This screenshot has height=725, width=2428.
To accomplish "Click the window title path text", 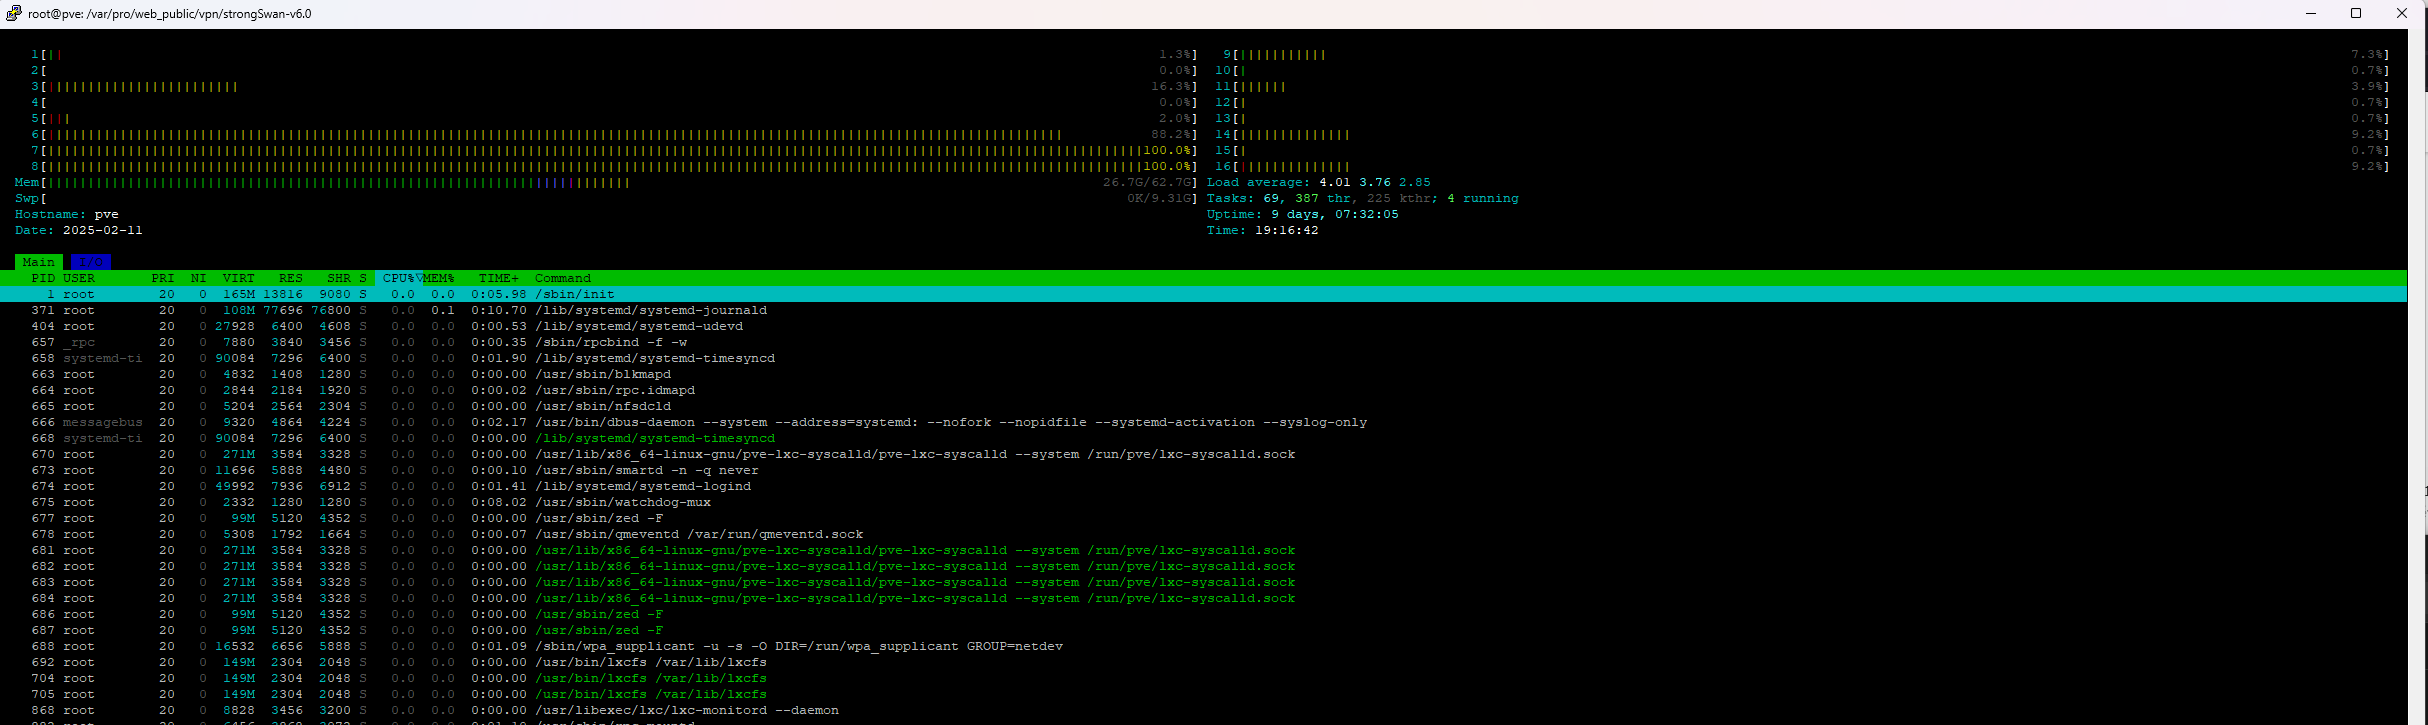I will pos(170,14).
